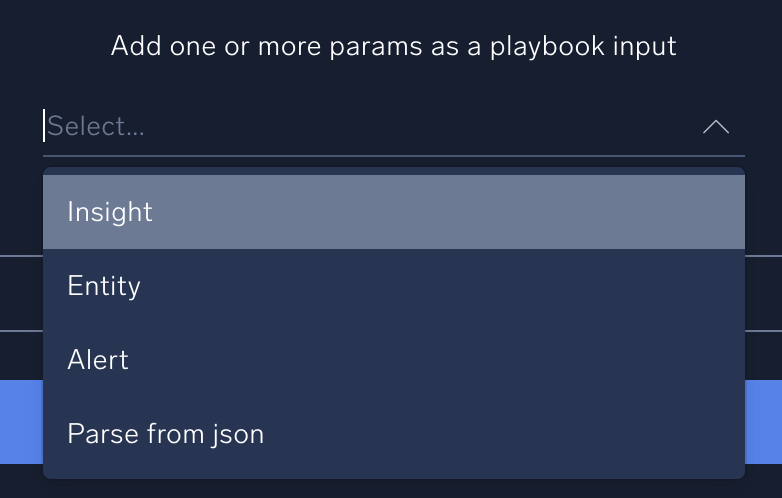The image size is (782, 498).
Task: Collapse the dropdown with the chevron arrow
Action: pyautogui.click(x=716, y=127)
